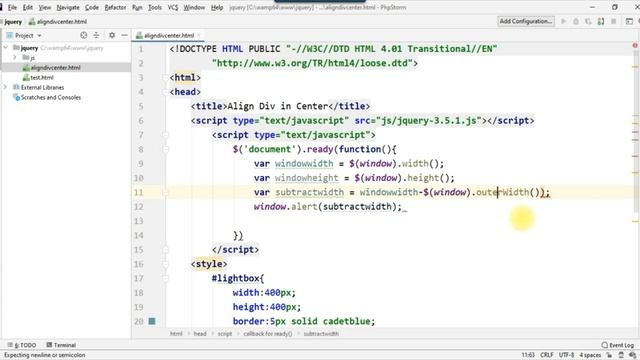Image resolution: width=640 pixels, height=360 pixels.
Task: Click 'script' breadcrumb below the editor
Action: (x=224, y=334)
